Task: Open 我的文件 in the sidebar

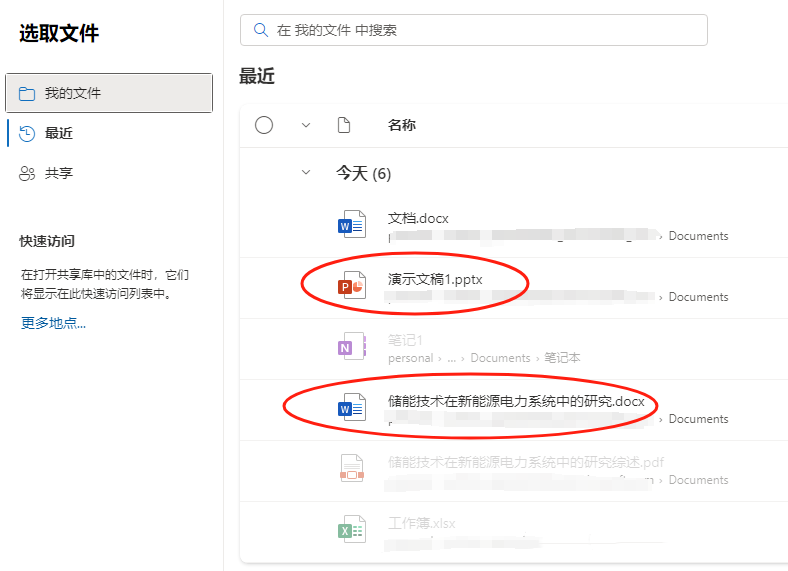Action: tap(108, 93)
